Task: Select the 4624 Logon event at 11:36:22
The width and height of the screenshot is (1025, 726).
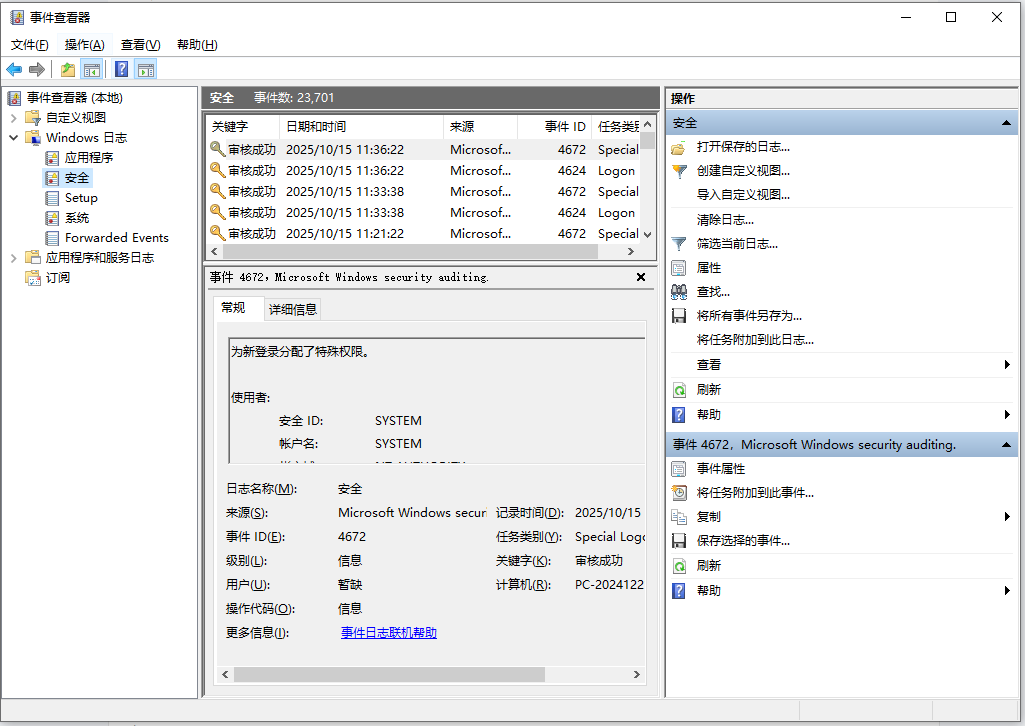Action: click(423, 171)
